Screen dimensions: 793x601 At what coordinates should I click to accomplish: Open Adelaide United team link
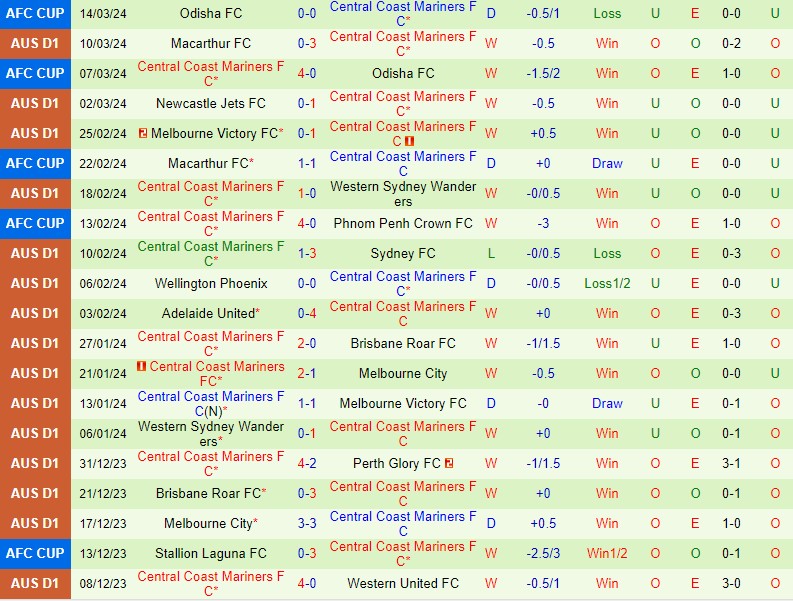[208, 314]
